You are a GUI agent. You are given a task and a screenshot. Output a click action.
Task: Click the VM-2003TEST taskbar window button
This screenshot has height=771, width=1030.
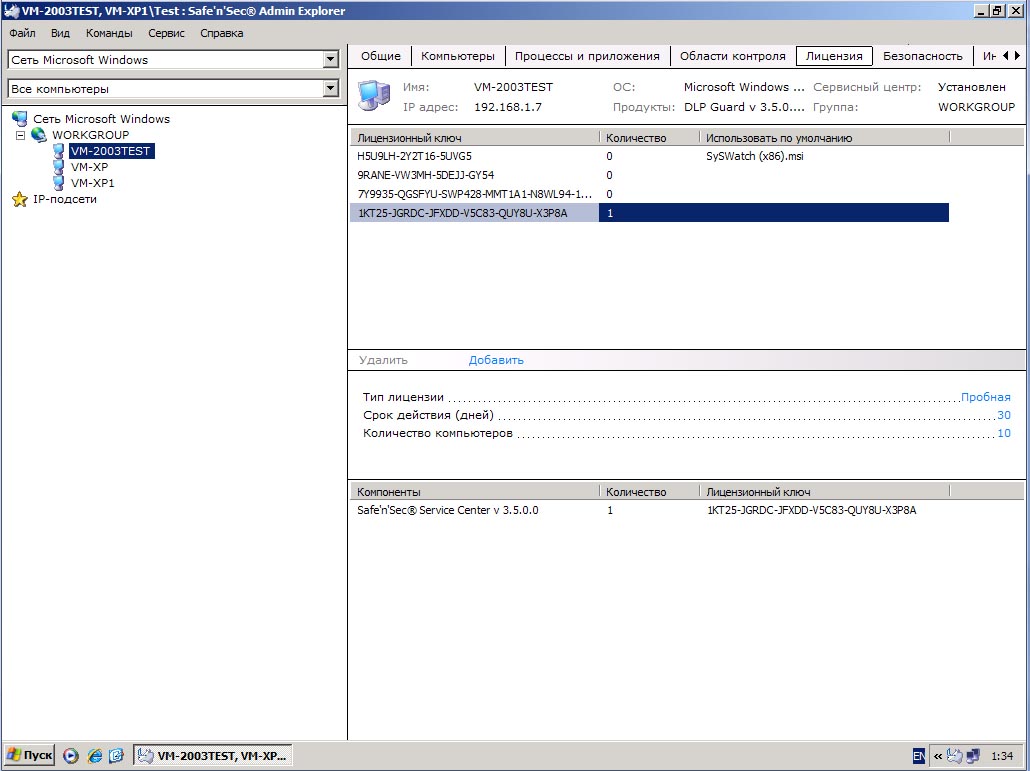pos(213,756)
